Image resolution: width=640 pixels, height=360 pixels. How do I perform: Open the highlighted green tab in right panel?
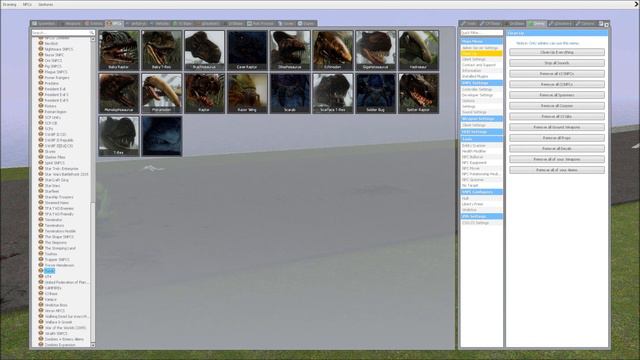[536, 24]
